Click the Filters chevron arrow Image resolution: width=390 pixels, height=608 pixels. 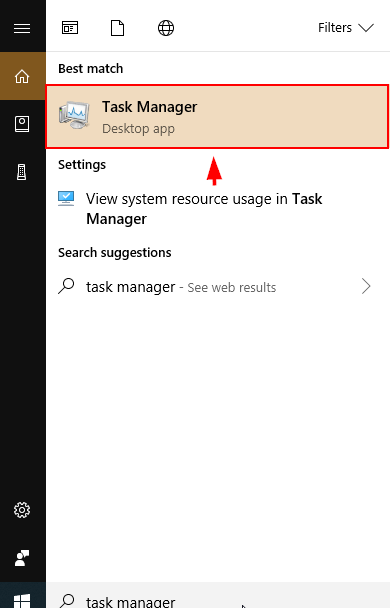pos(366,28)
